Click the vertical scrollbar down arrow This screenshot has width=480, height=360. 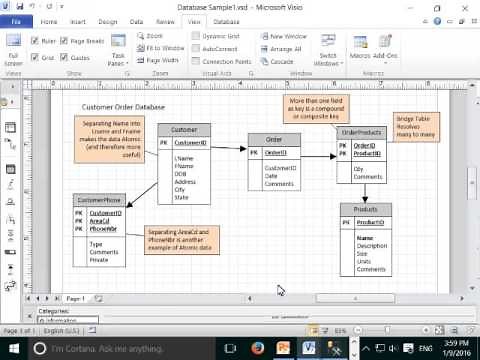click(x=472, y=288)
